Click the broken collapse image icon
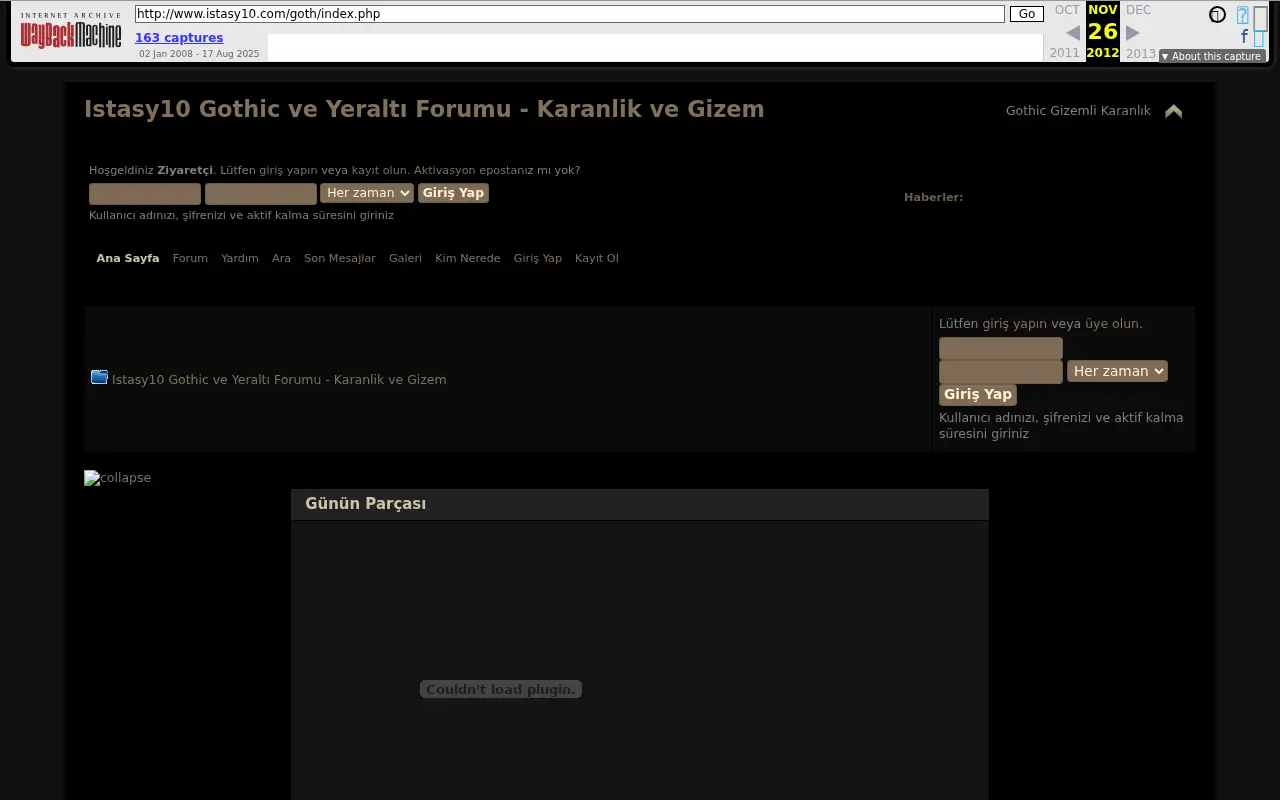 [117, 478]
